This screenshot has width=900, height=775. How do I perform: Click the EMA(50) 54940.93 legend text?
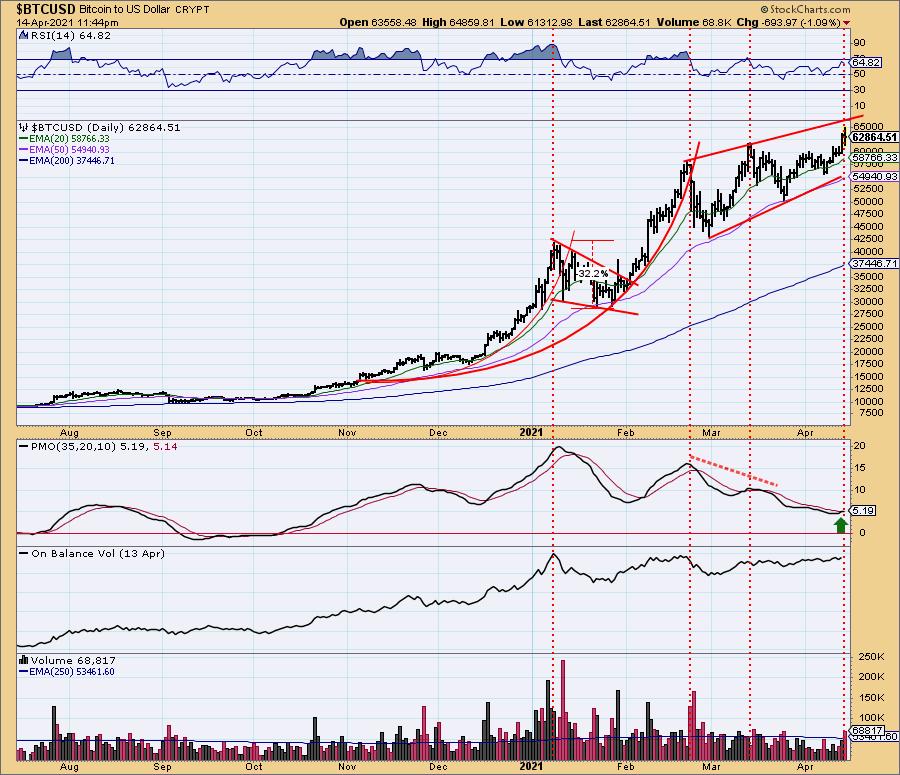pyautogui.click(x=69, y=150)
